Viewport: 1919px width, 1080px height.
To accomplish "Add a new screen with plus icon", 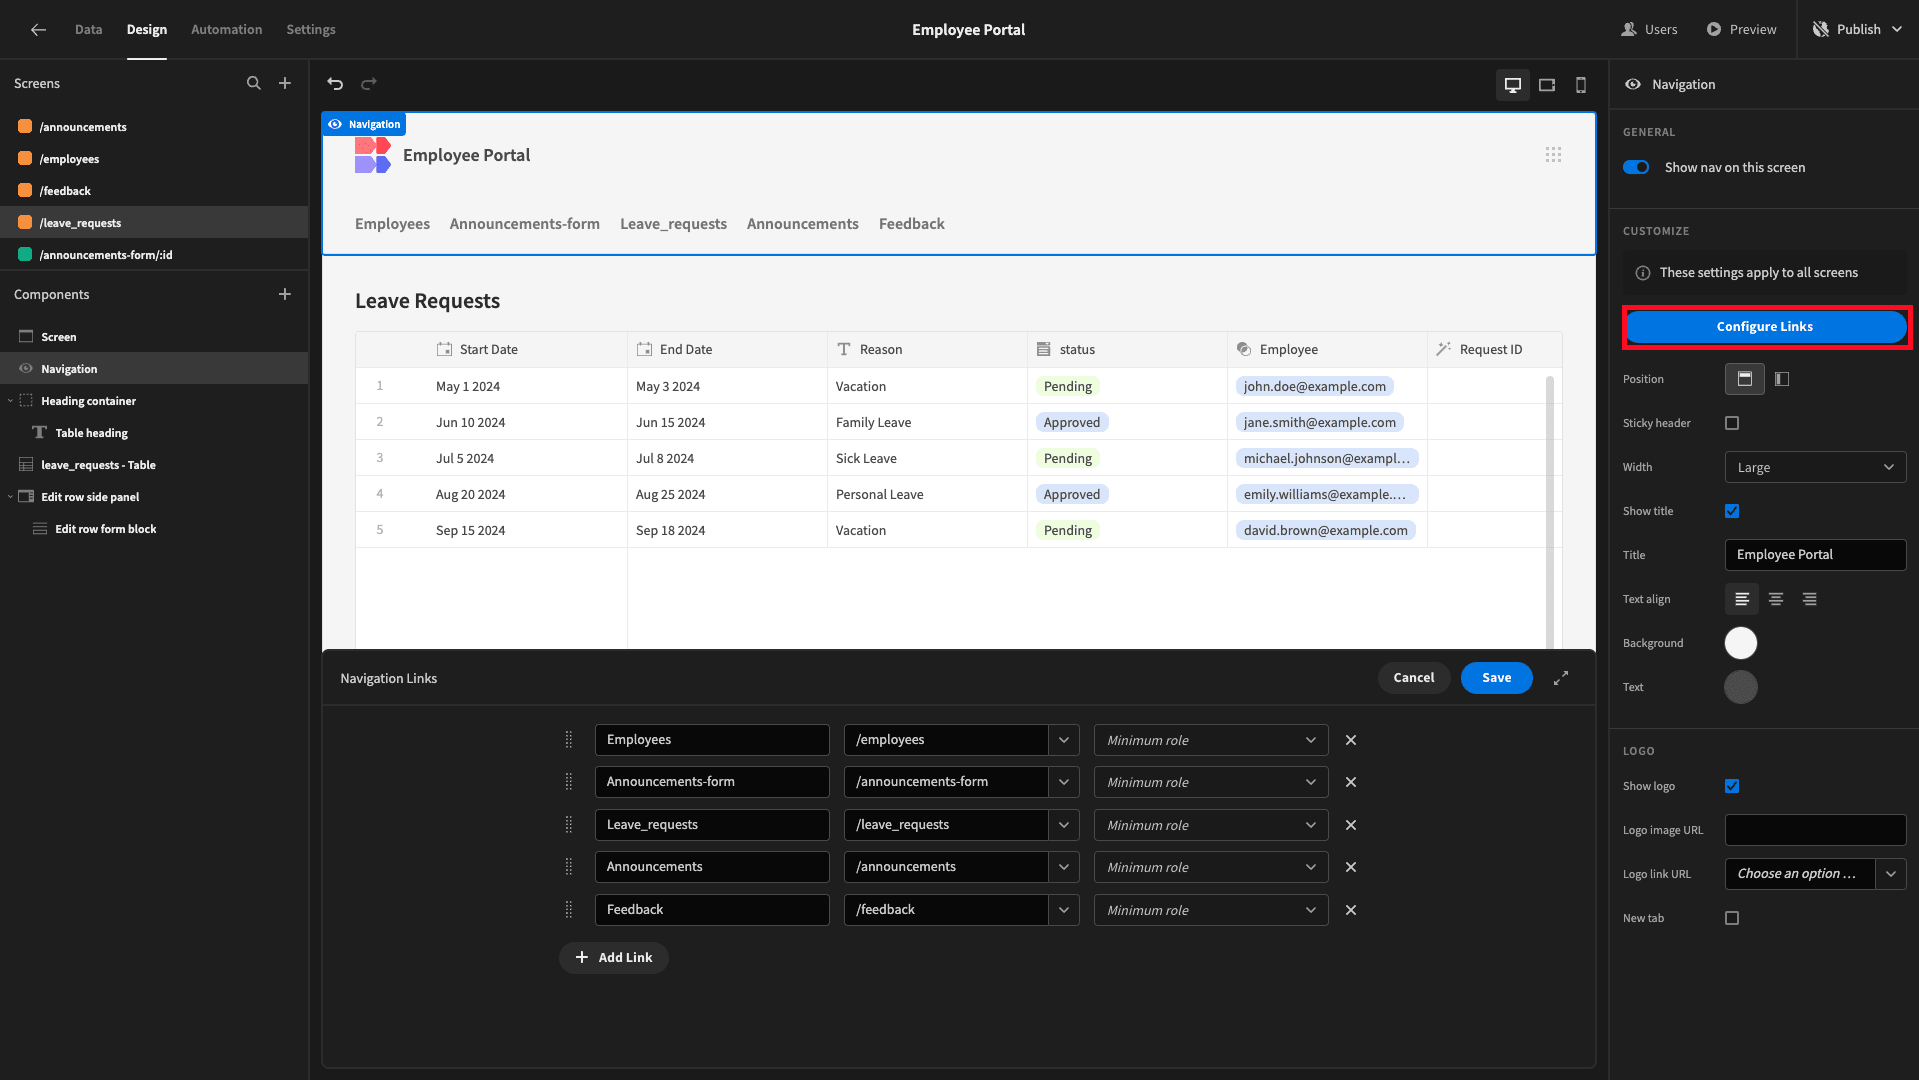I will click(x=285, y=83).
